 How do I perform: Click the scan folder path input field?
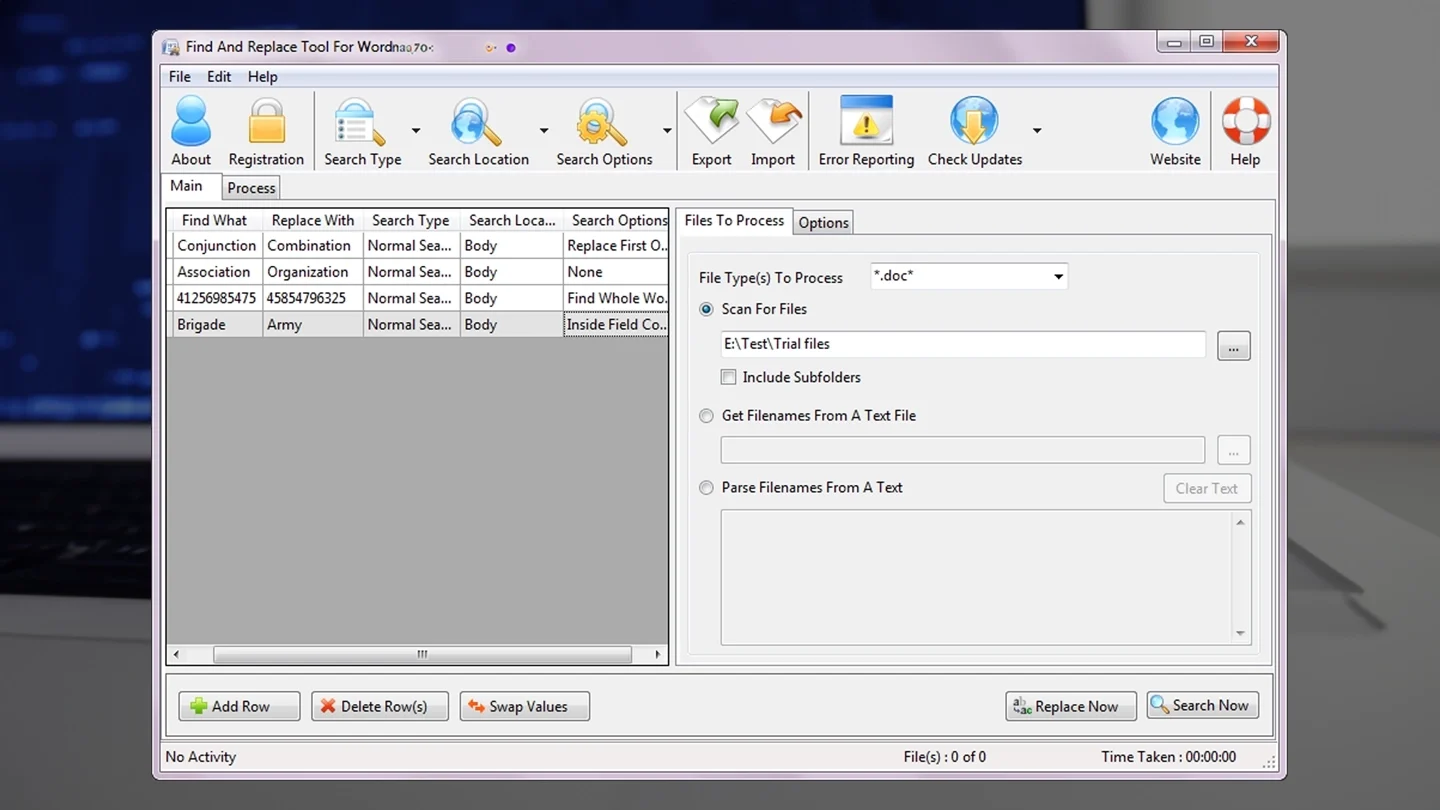coord(963,344)
